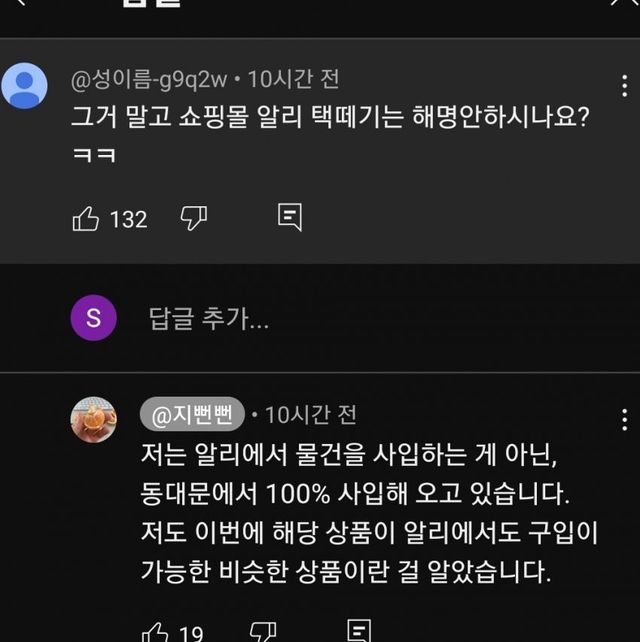Open the @지뻔뻔 channel name badge
This screenshot has width=640, height=642.
[191, 413]
